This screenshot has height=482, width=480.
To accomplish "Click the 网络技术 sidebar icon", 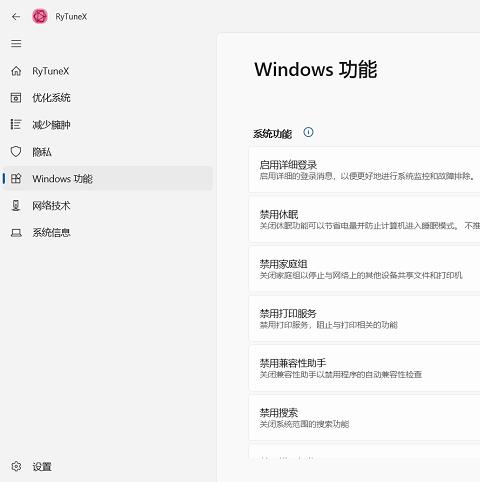I will click(x=16, y=206).
